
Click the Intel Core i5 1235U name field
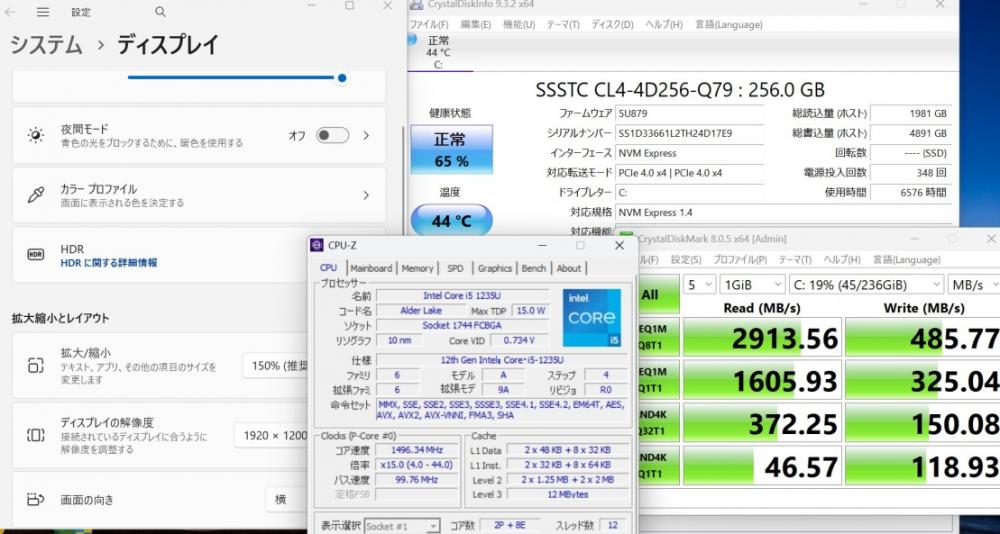click(462, 295)
